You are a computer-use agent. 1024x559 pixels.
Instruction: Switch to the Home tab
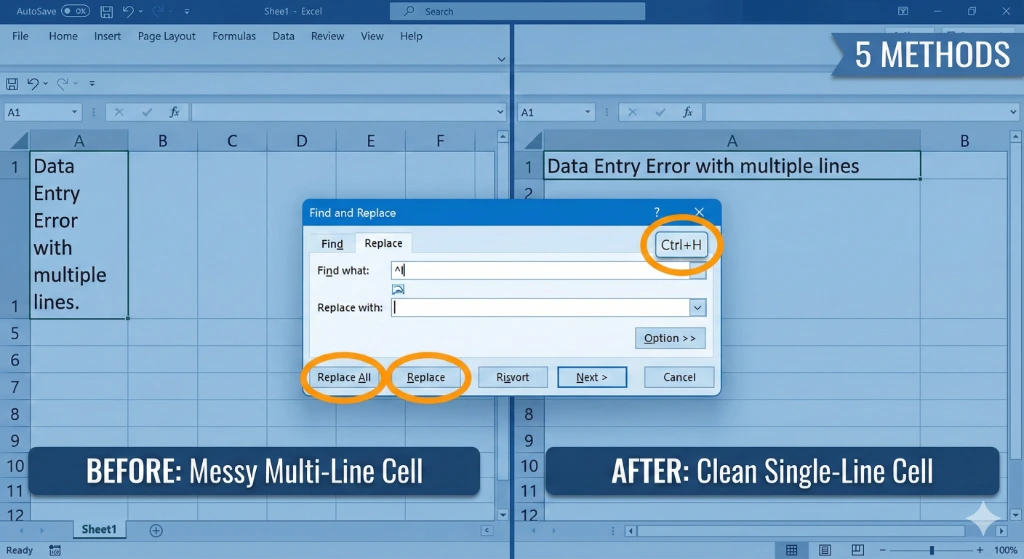pyautogui.click(x=63, y=36)
